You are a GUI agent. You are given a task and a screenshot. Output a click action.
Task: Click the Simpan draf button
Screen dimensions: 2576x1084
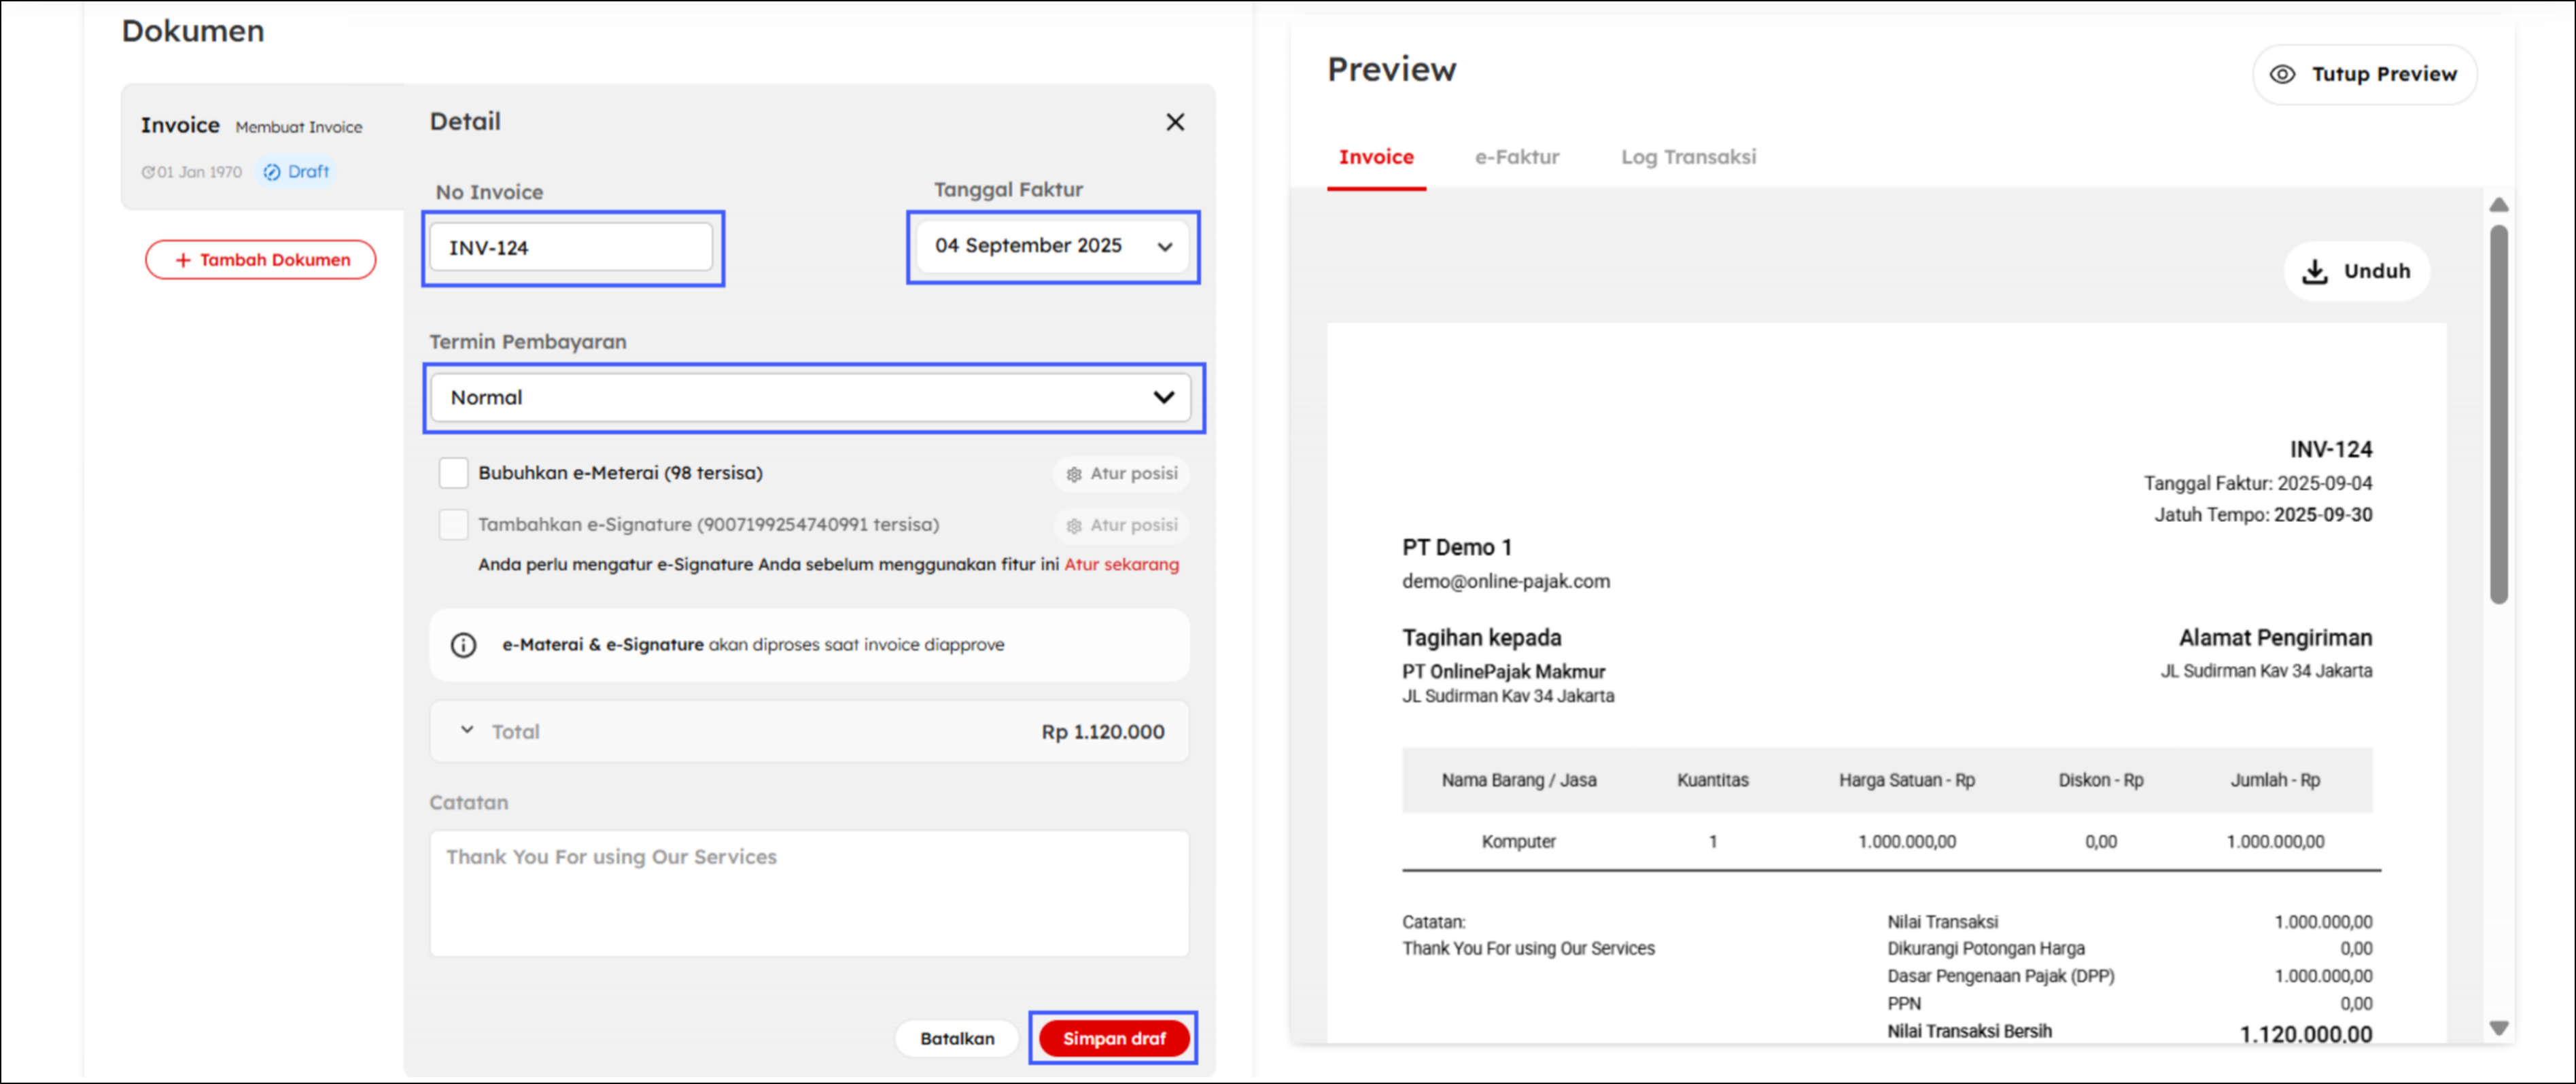click(1113, 1038)
